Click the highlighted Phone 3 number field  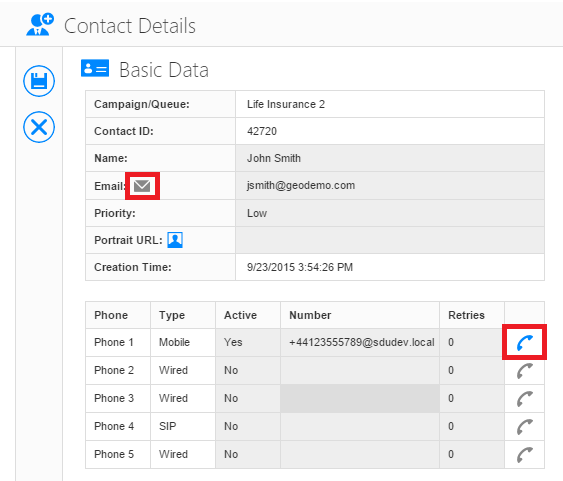pos(360,398)
